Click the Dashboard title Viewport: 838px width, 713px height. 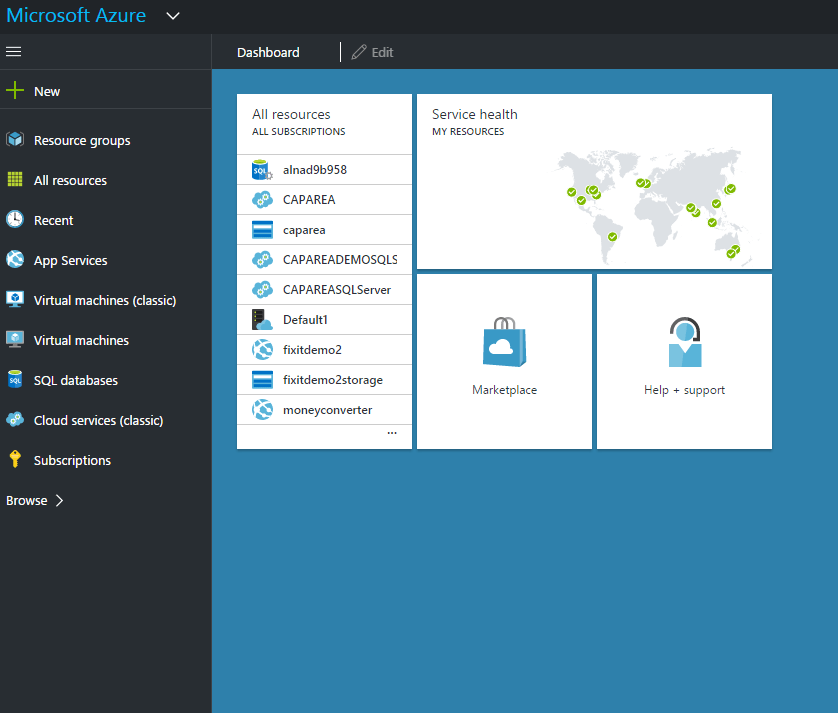click(x=268, y=52)
